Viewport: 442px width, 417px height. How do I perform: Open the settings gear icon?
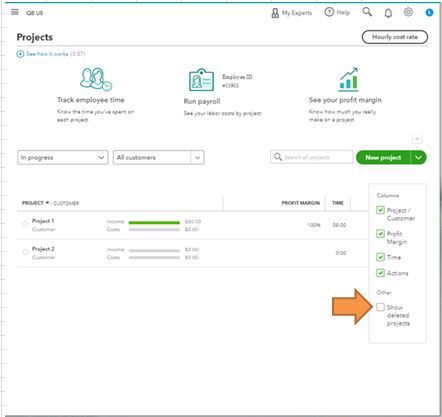click(x=408, y=12)
